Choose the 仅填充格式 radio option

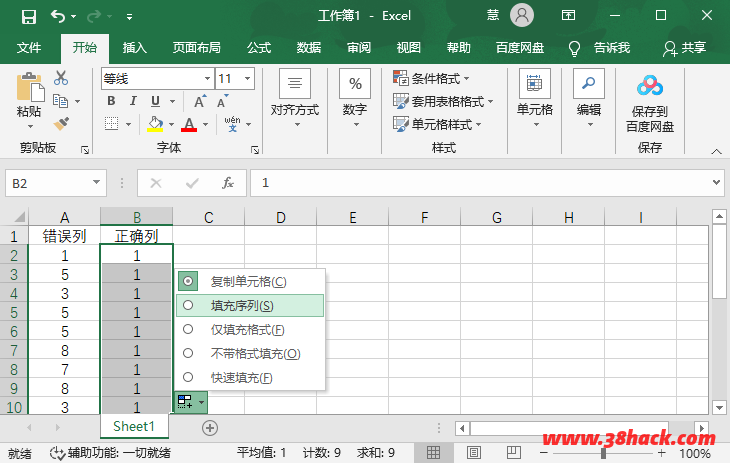point(188,329)
